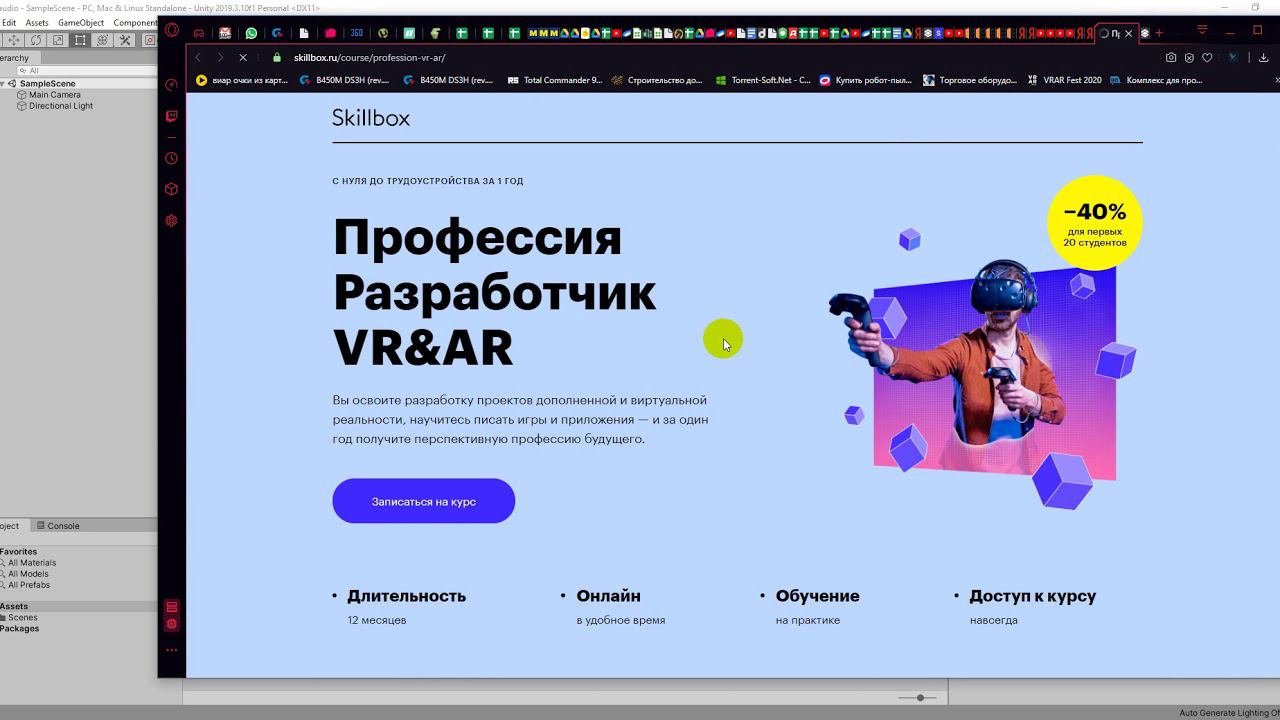Select Unity Move tool
Screen dimensions: 1280x720
click(x=14, y=40)
